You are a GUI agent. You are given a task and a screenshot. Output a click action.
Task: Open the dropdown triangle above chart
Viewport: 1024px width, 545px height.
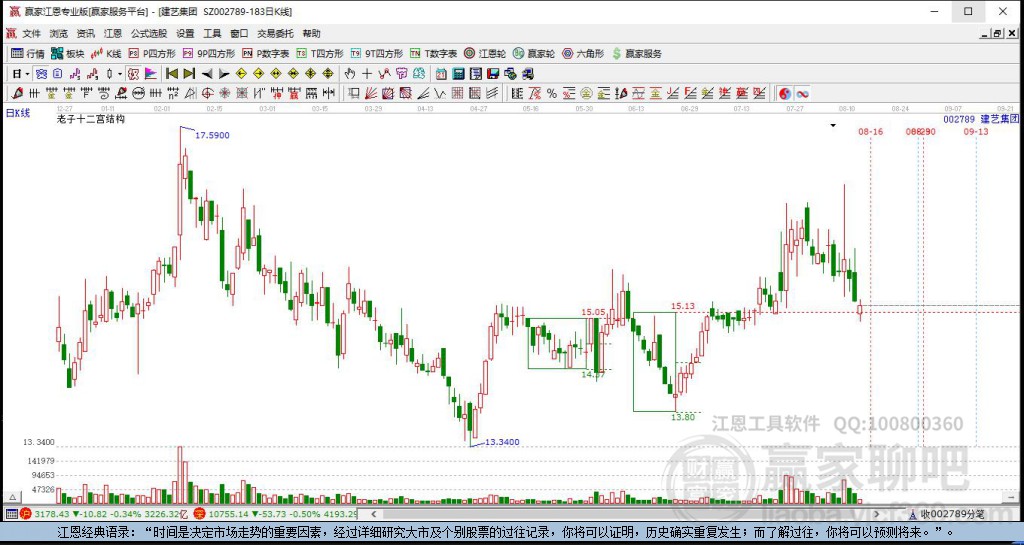[833, 125]
